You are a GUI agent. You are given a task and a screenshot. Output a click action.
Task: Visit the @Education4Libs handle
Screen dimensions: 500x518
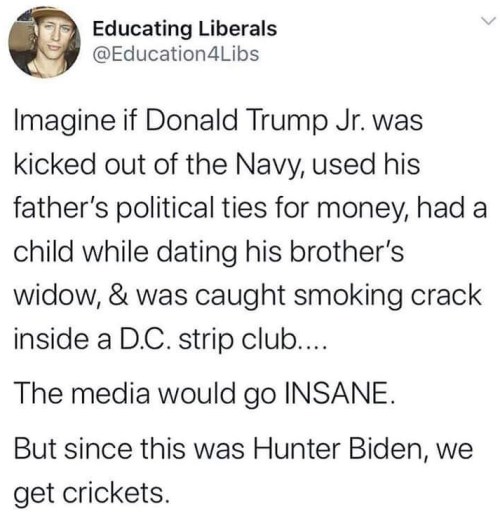176,54
